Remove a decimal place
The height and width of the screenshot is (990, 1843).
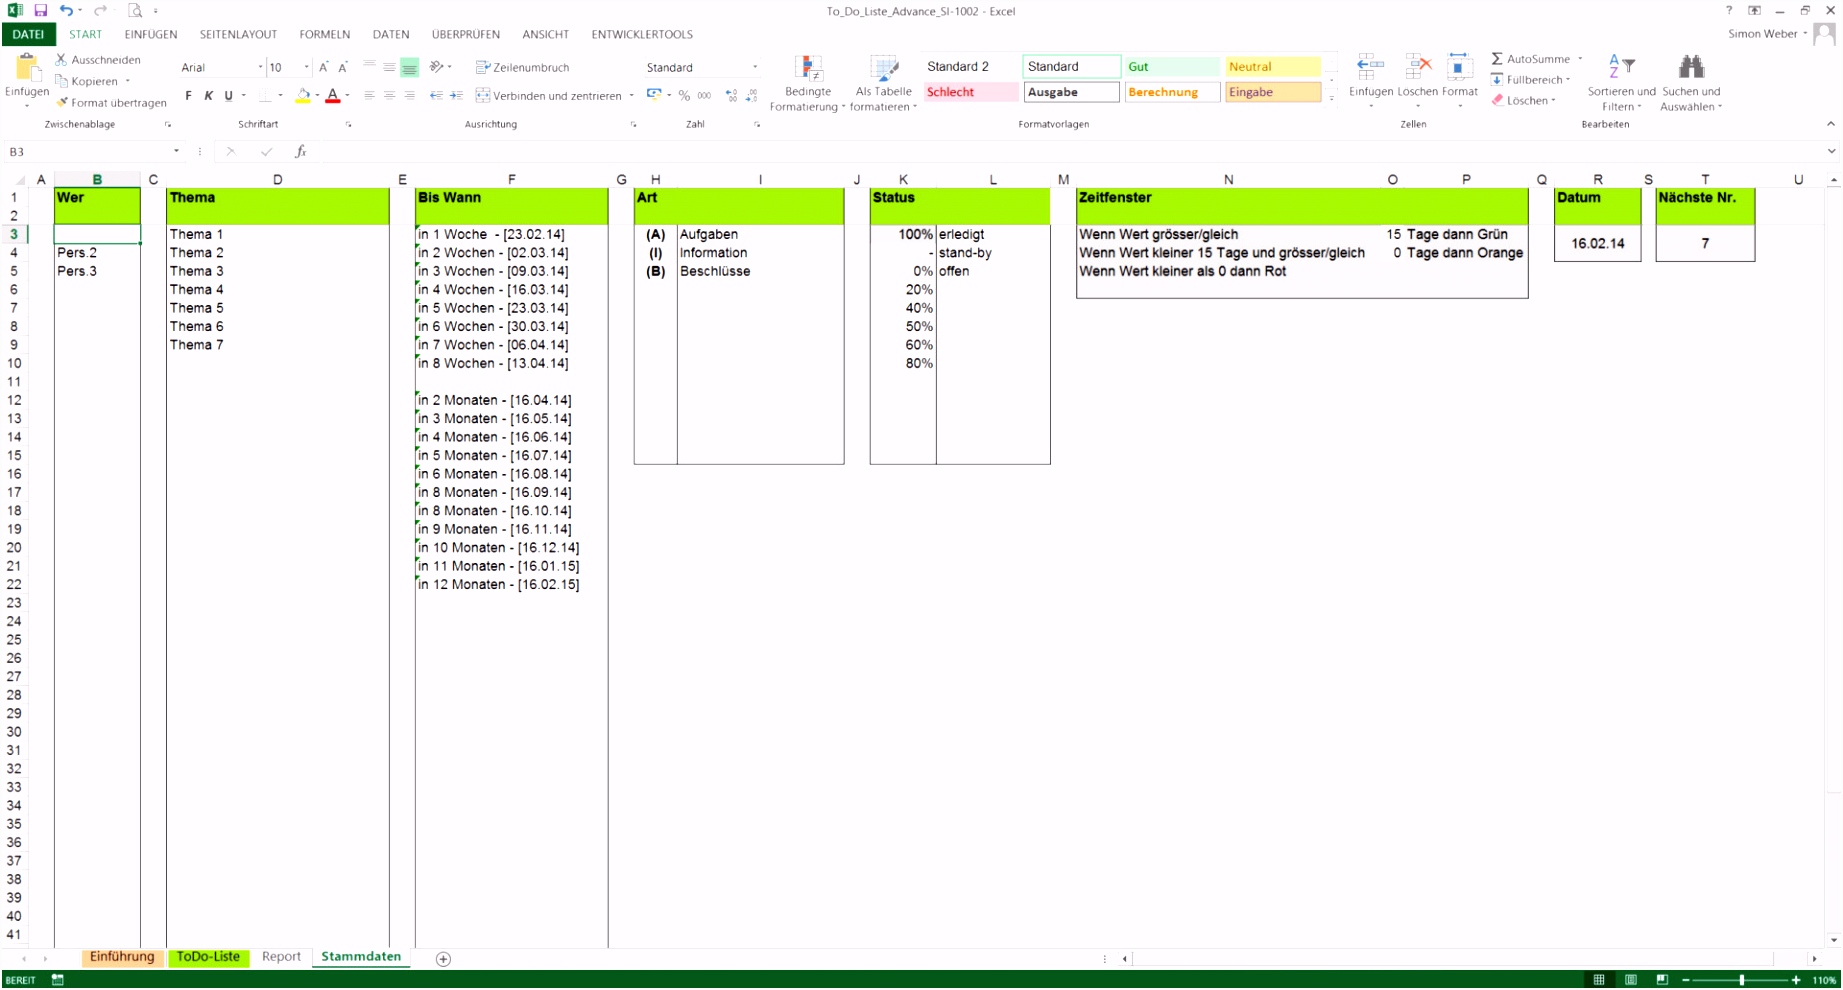pos(751,95)
